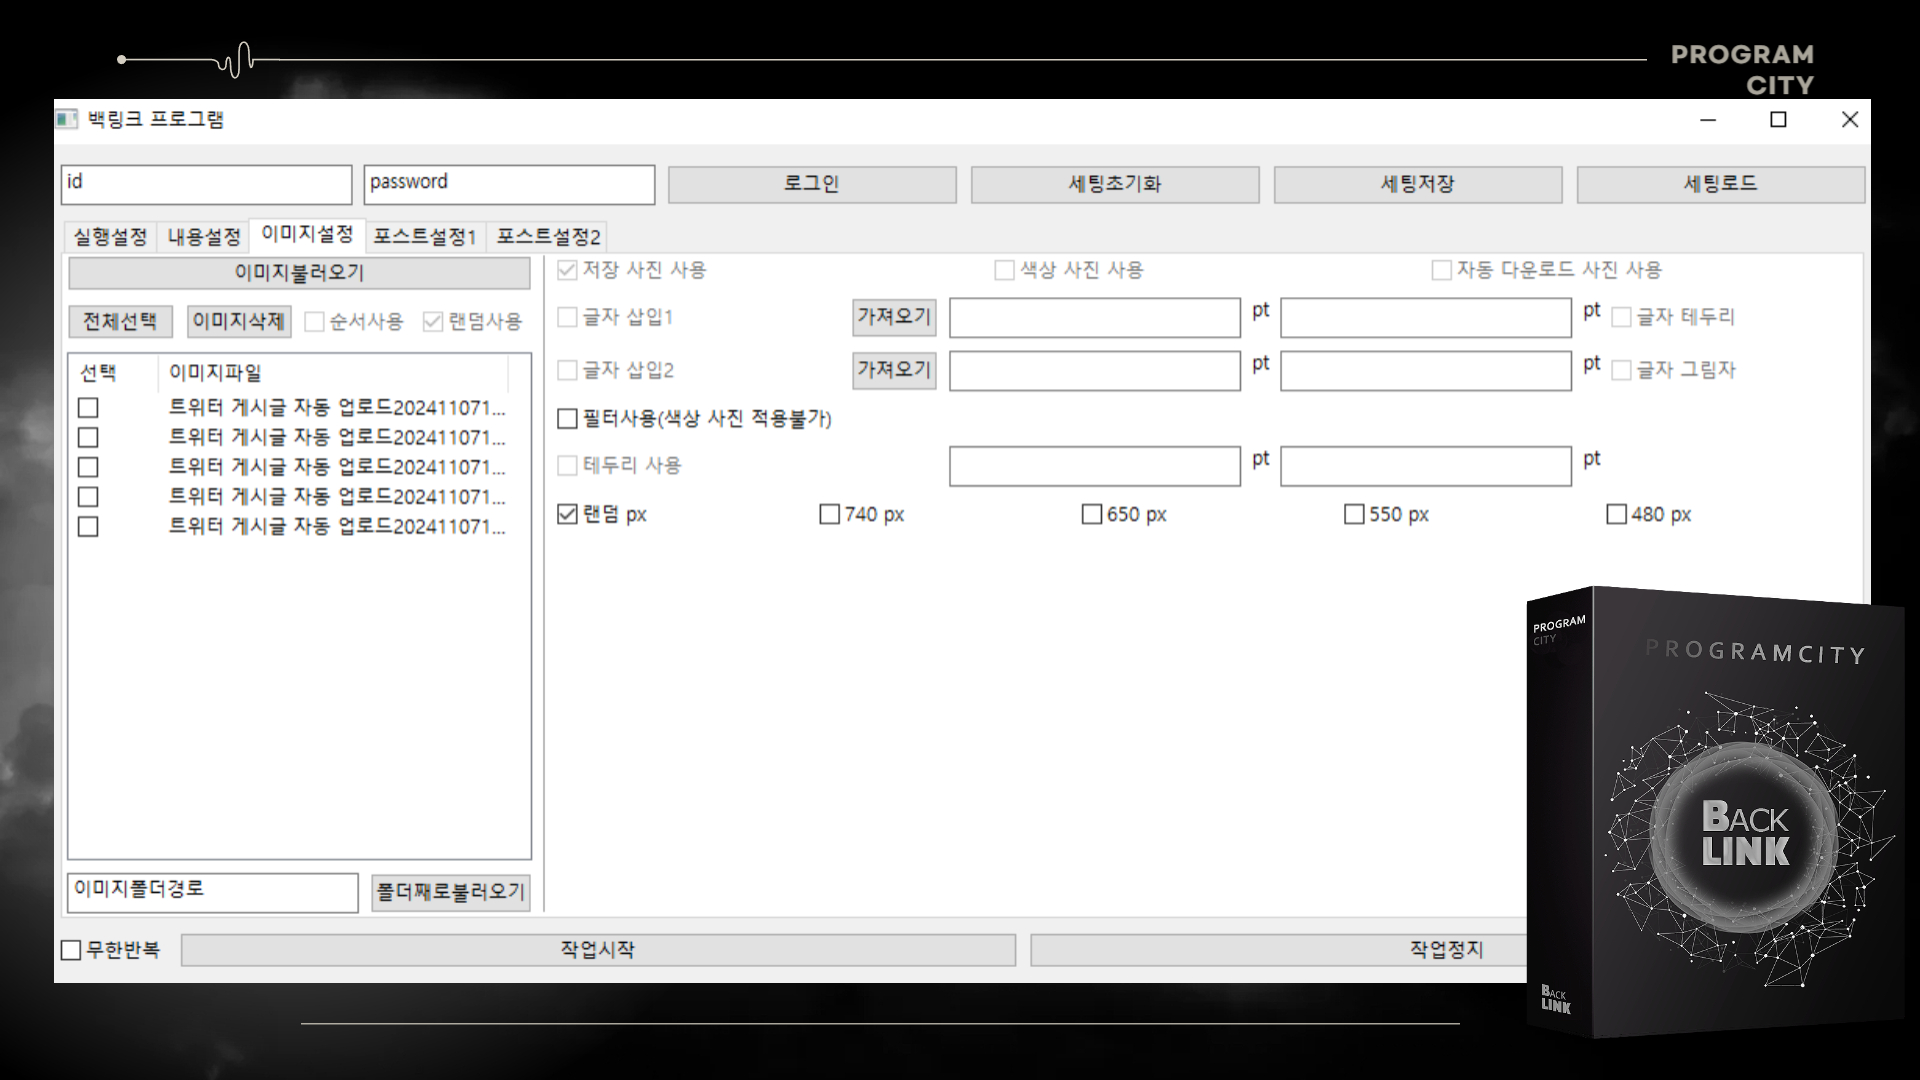Screen dimensions: 1920x1080
Task: Select the 이미지설정 tab
Action: 307,234
